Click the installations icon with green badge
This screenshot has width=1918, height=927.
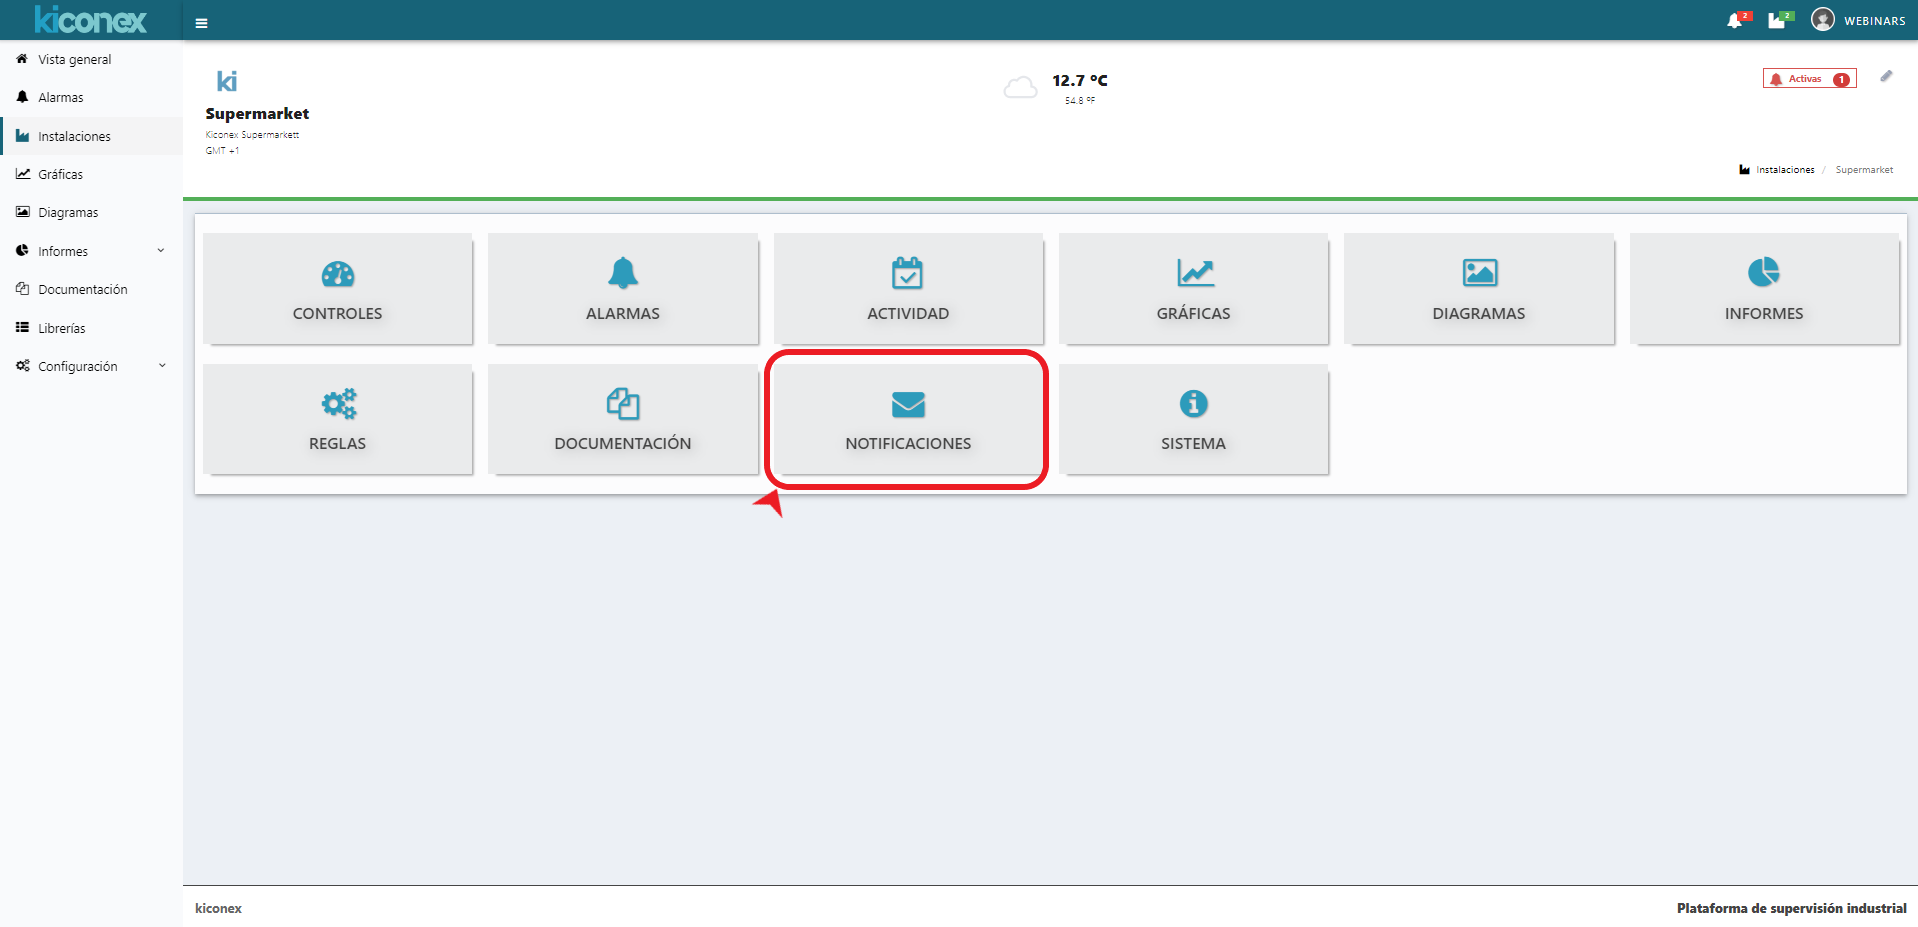[1777, 21]
